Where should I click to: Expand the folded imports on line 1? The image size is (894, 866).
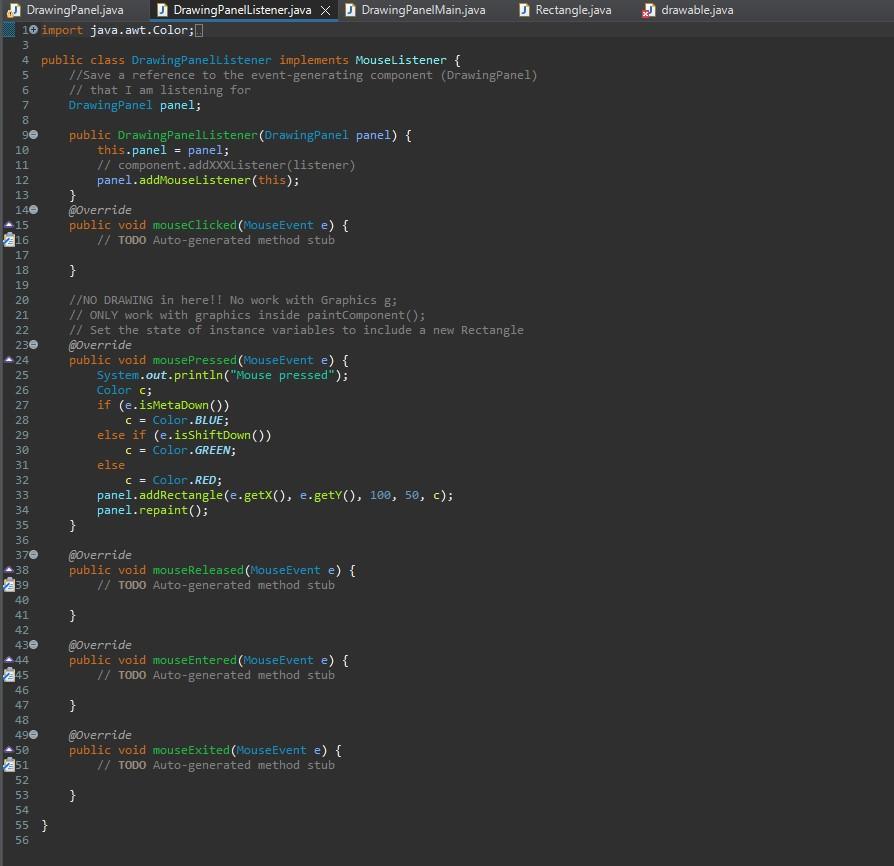click(x=34, y=30)
